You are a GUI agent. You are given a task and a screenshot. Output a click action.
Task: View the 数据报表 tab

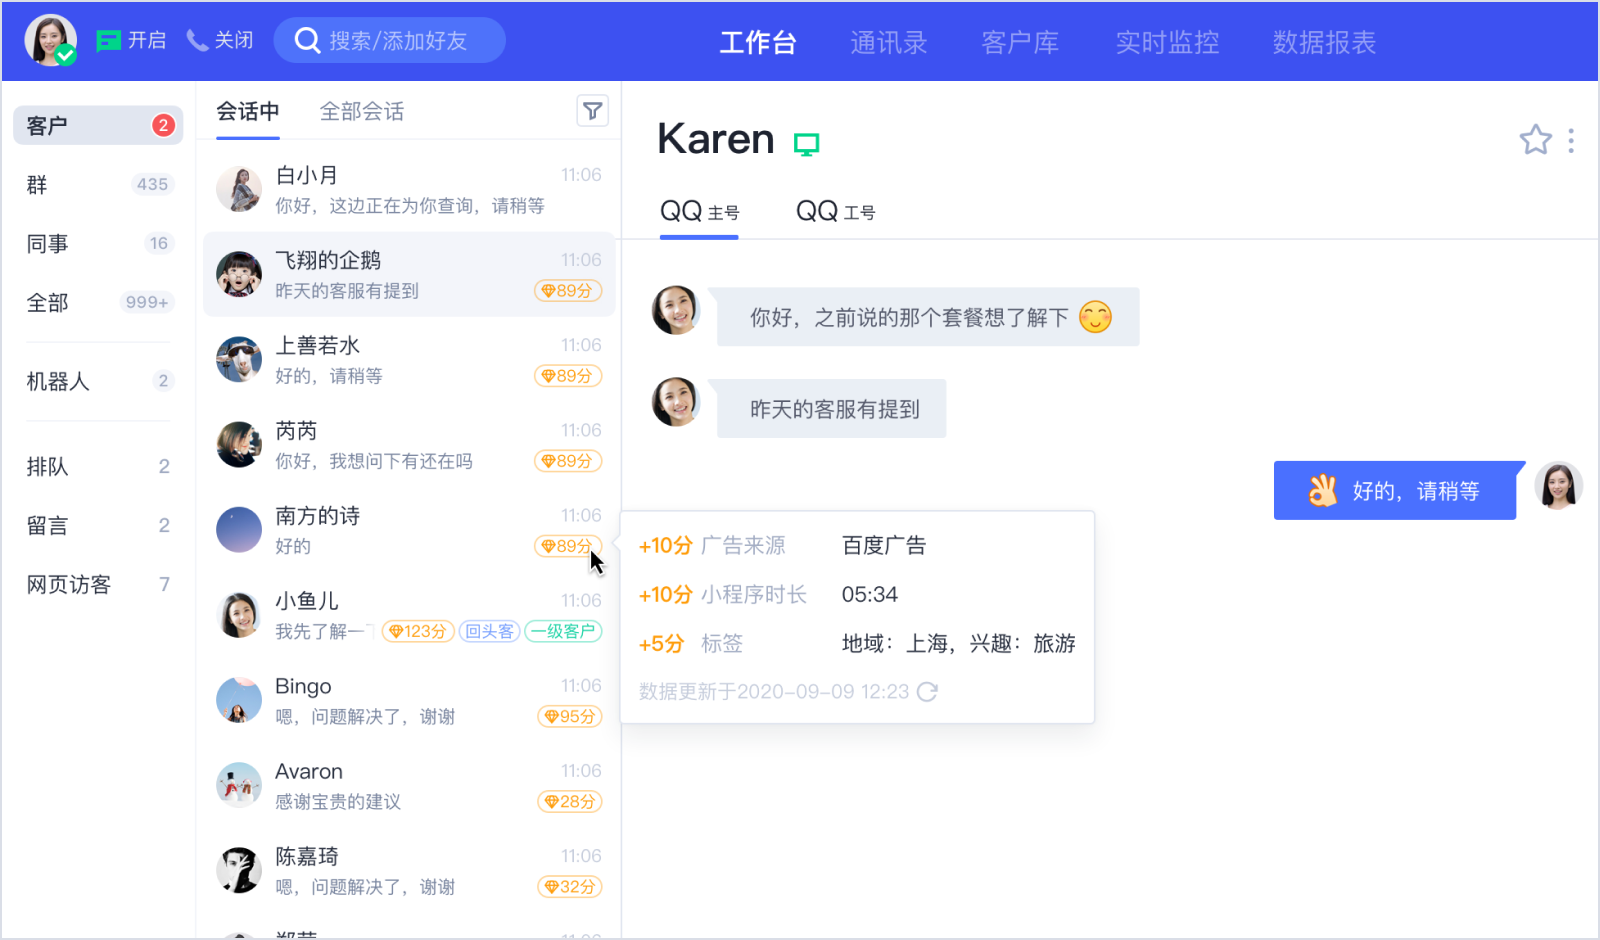pyautogui.click(x=1324, y=42)
